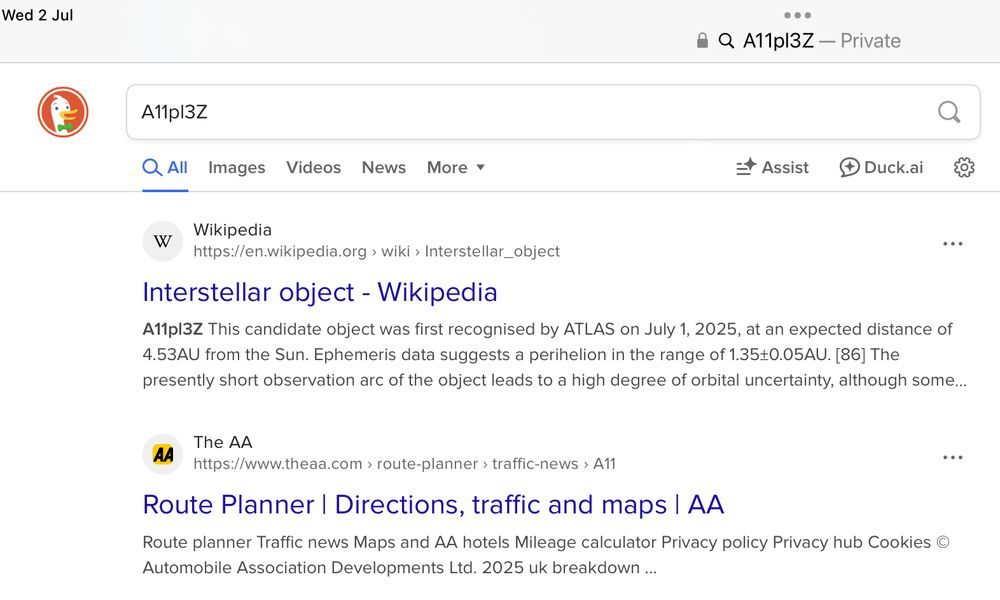Tap the browser address bar A11pl3Z — Private
The width and height of the screenshot is (1000, 600).
point(798,41)
